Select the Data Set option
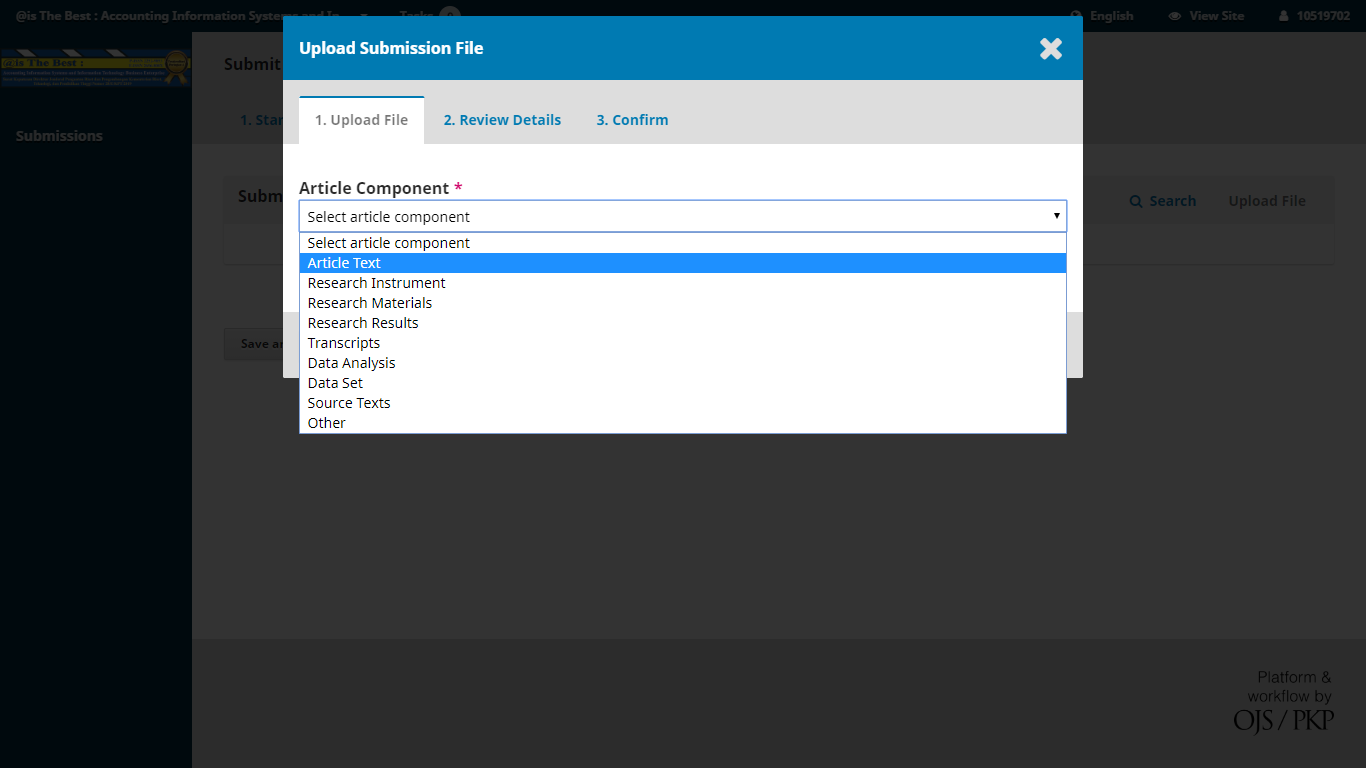The height and width of the screenshot is (768, 1366). click(x=683, y=383)
